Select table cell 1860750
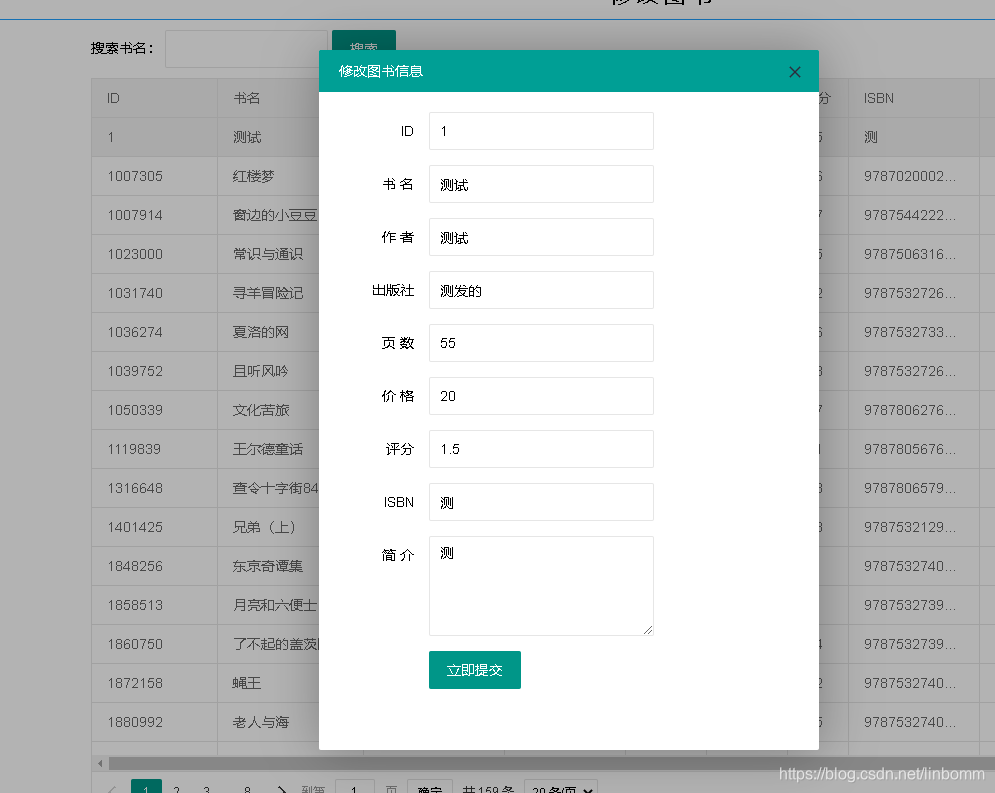This screenshot has height=793, width=995. (154, 645)
